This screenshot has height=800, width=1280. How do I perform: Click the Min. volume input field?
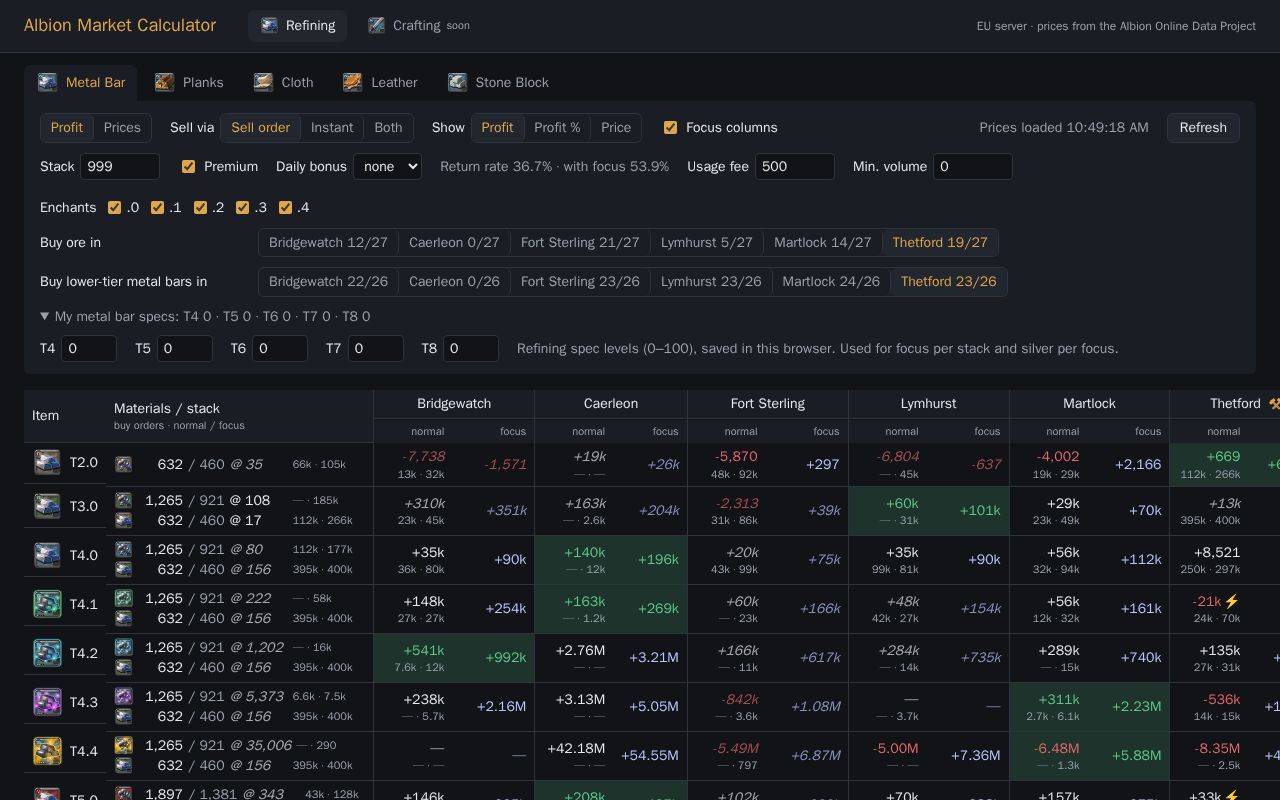pos(973,166)
